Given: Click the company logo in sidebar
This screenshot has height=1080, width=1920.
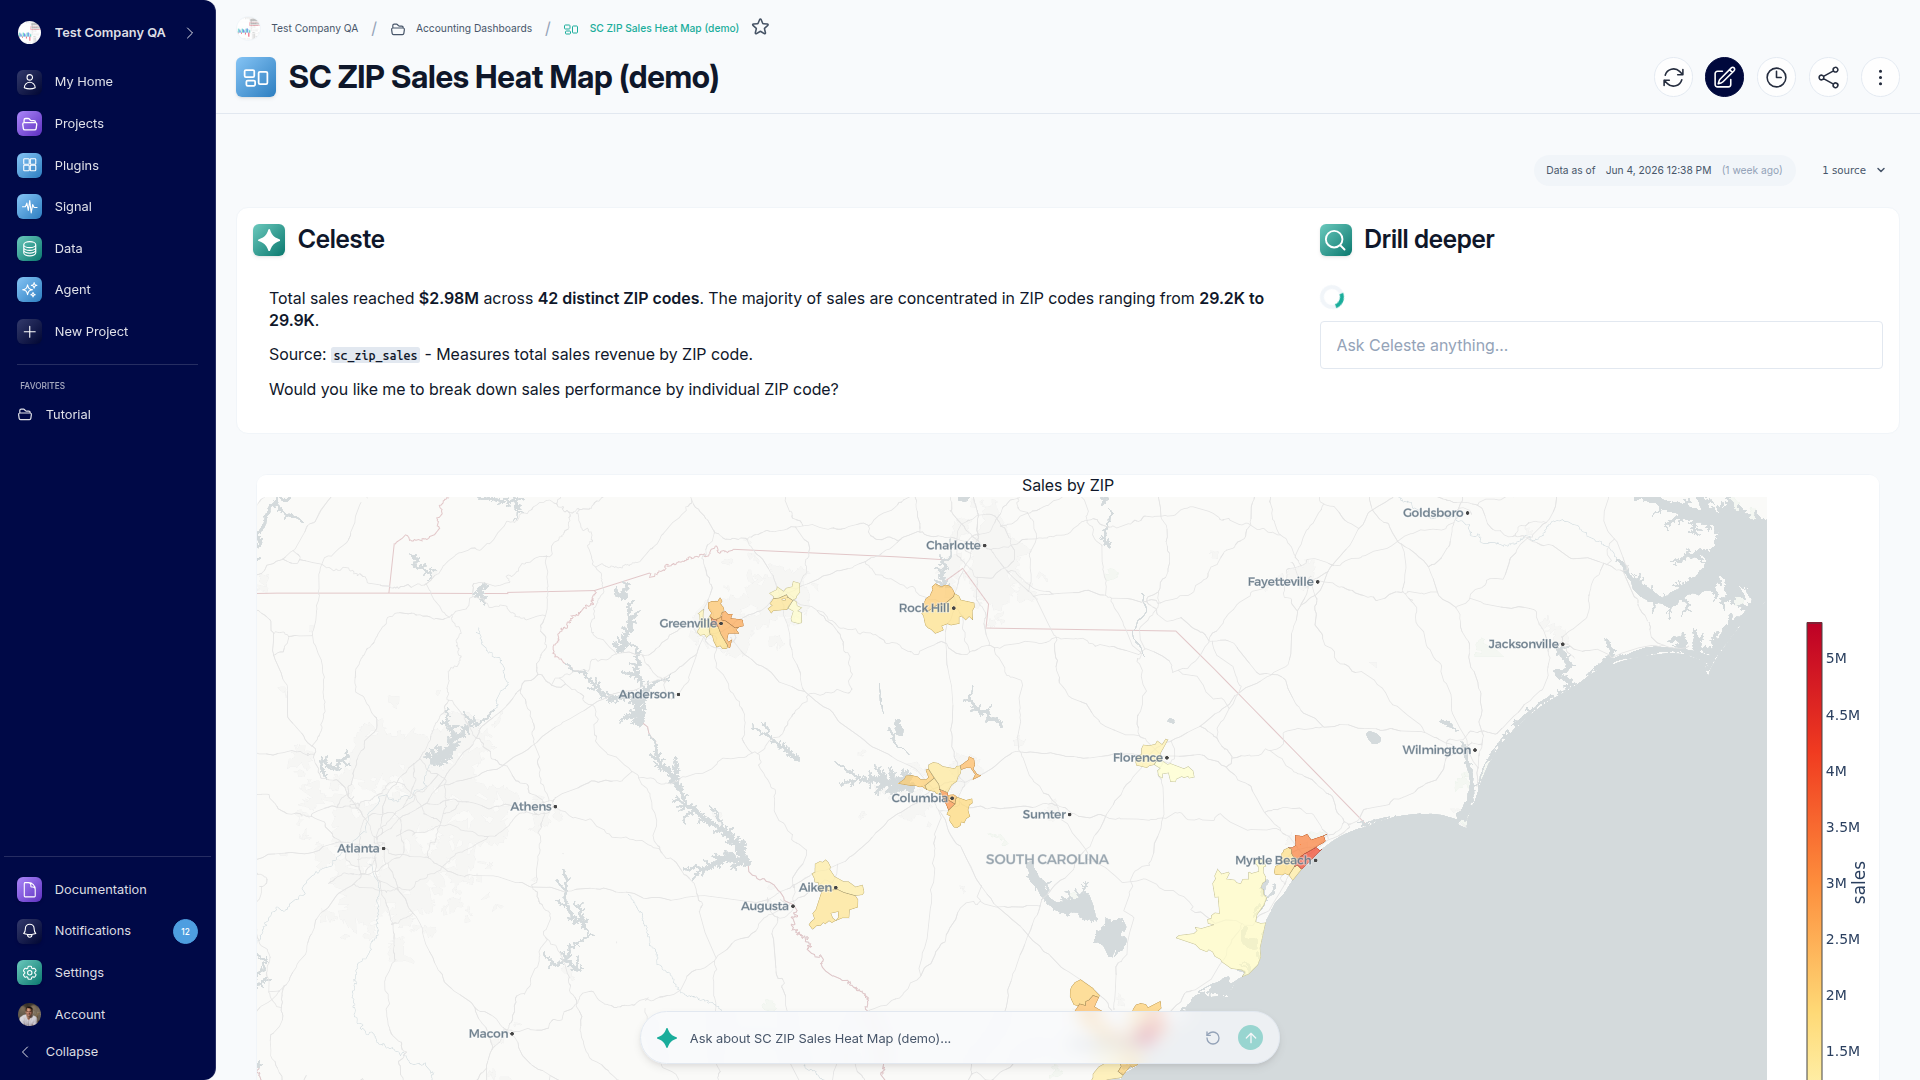Looking at the screenshot, I should coord(29,33).
